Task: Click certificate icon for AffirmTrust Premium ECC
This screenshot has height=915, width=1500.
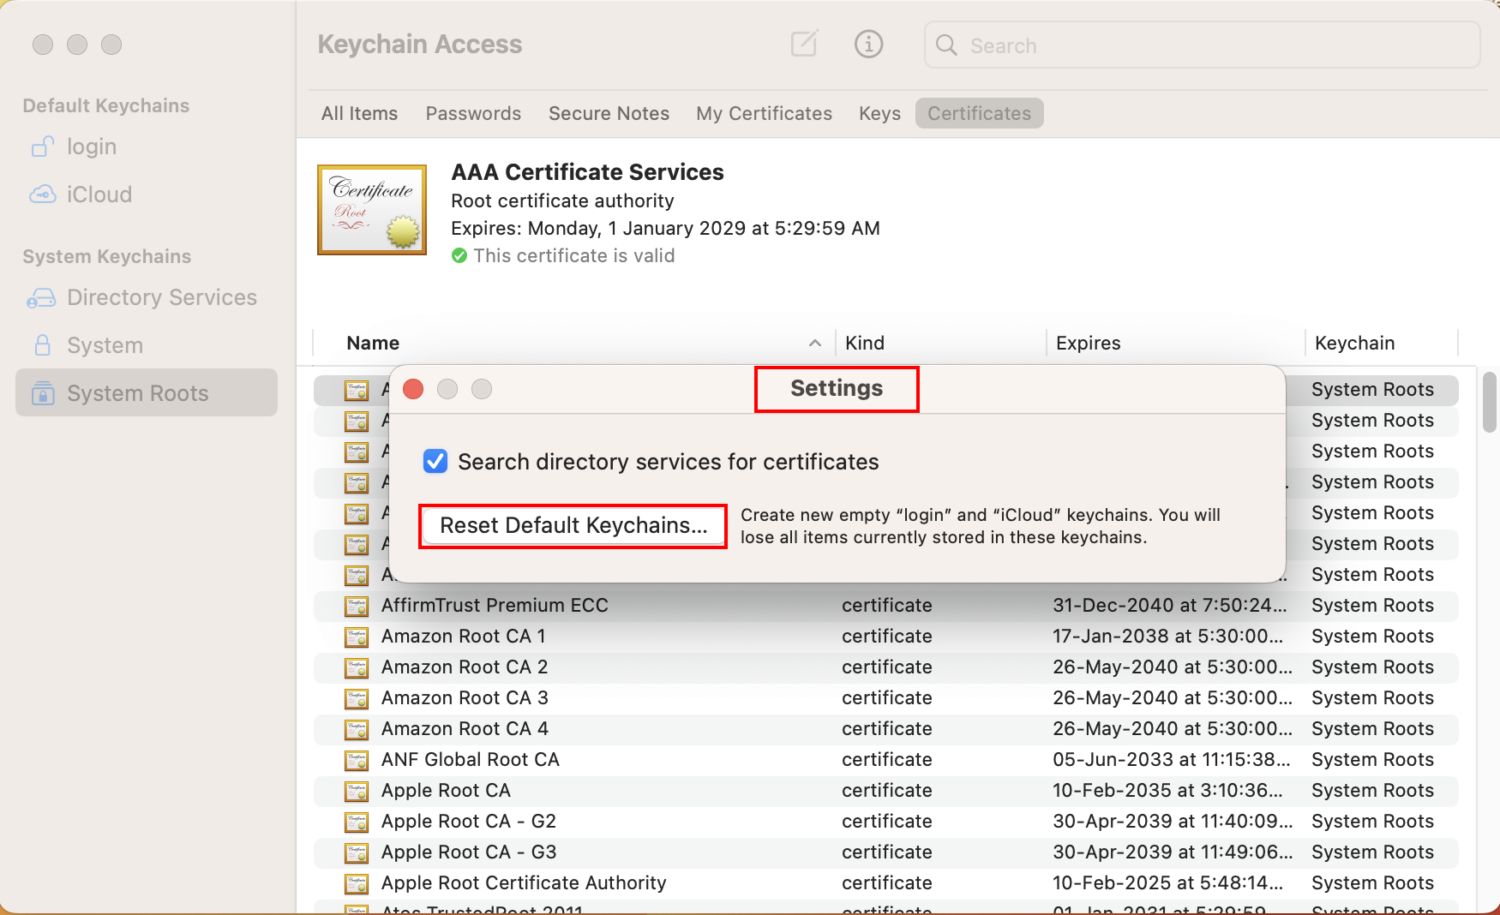Action: 356,606
